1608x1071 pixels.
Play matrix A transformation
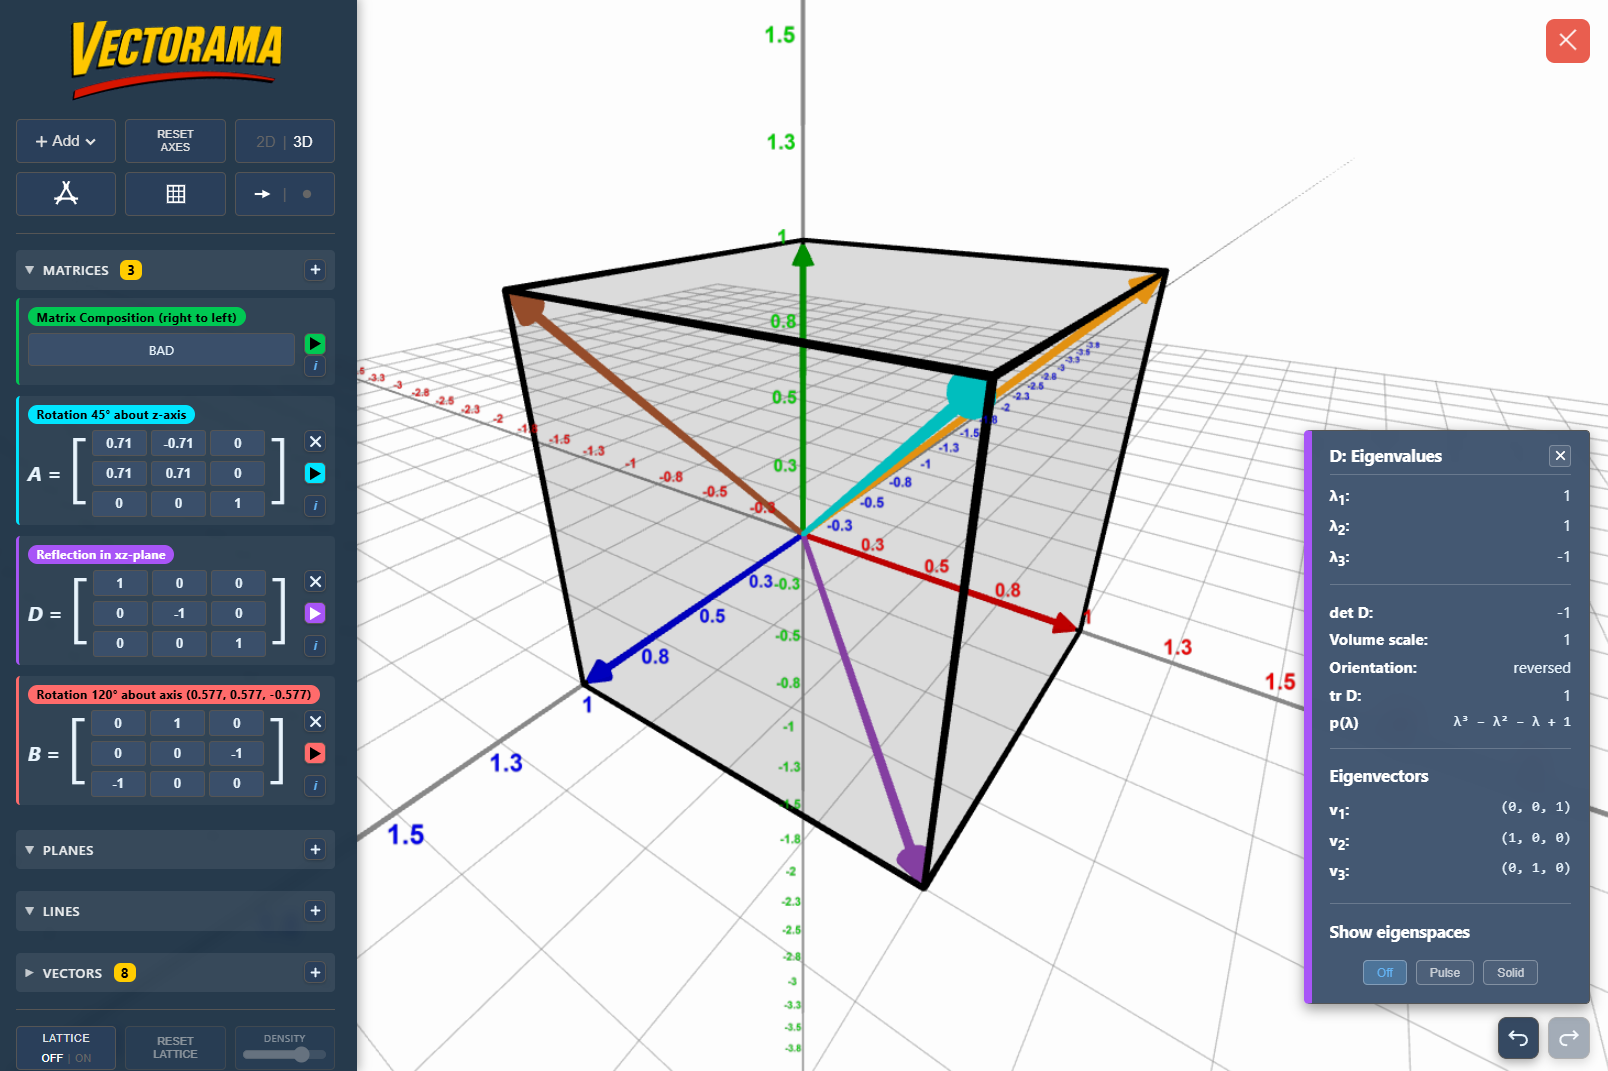coord(315,474)
